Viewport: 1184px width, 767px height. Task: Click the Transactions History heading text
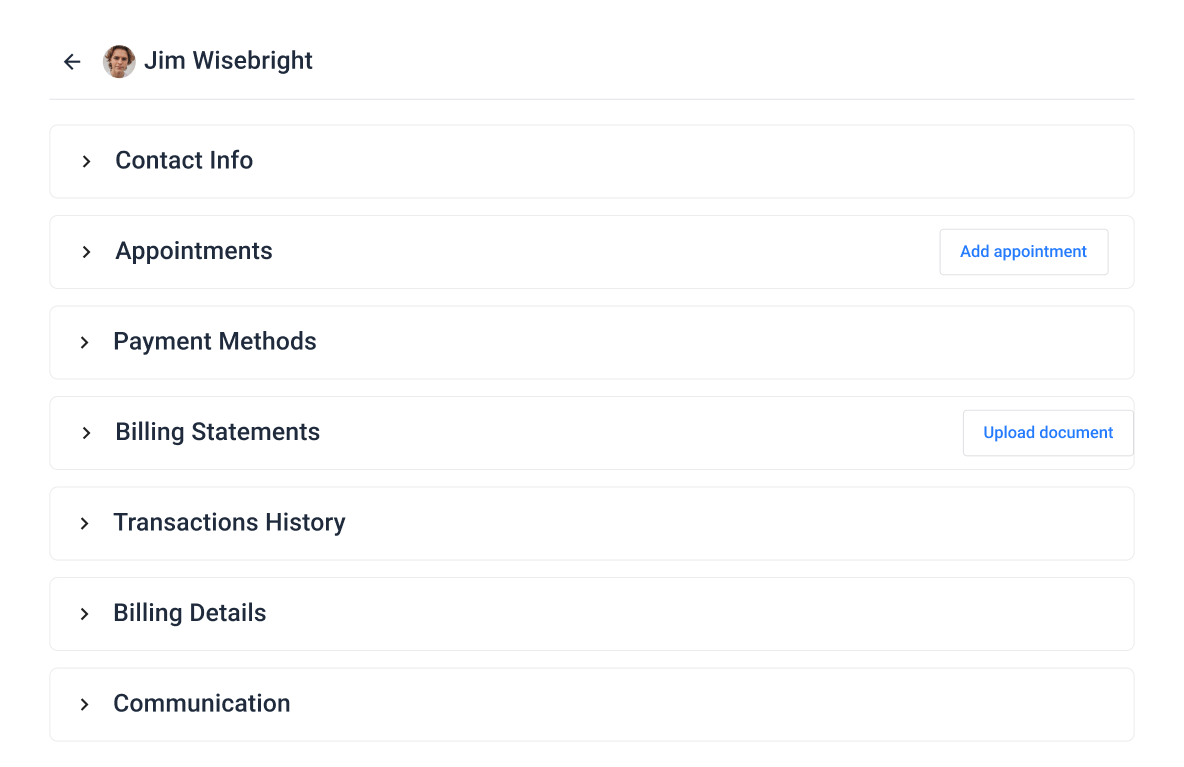(x=229, y=523)
